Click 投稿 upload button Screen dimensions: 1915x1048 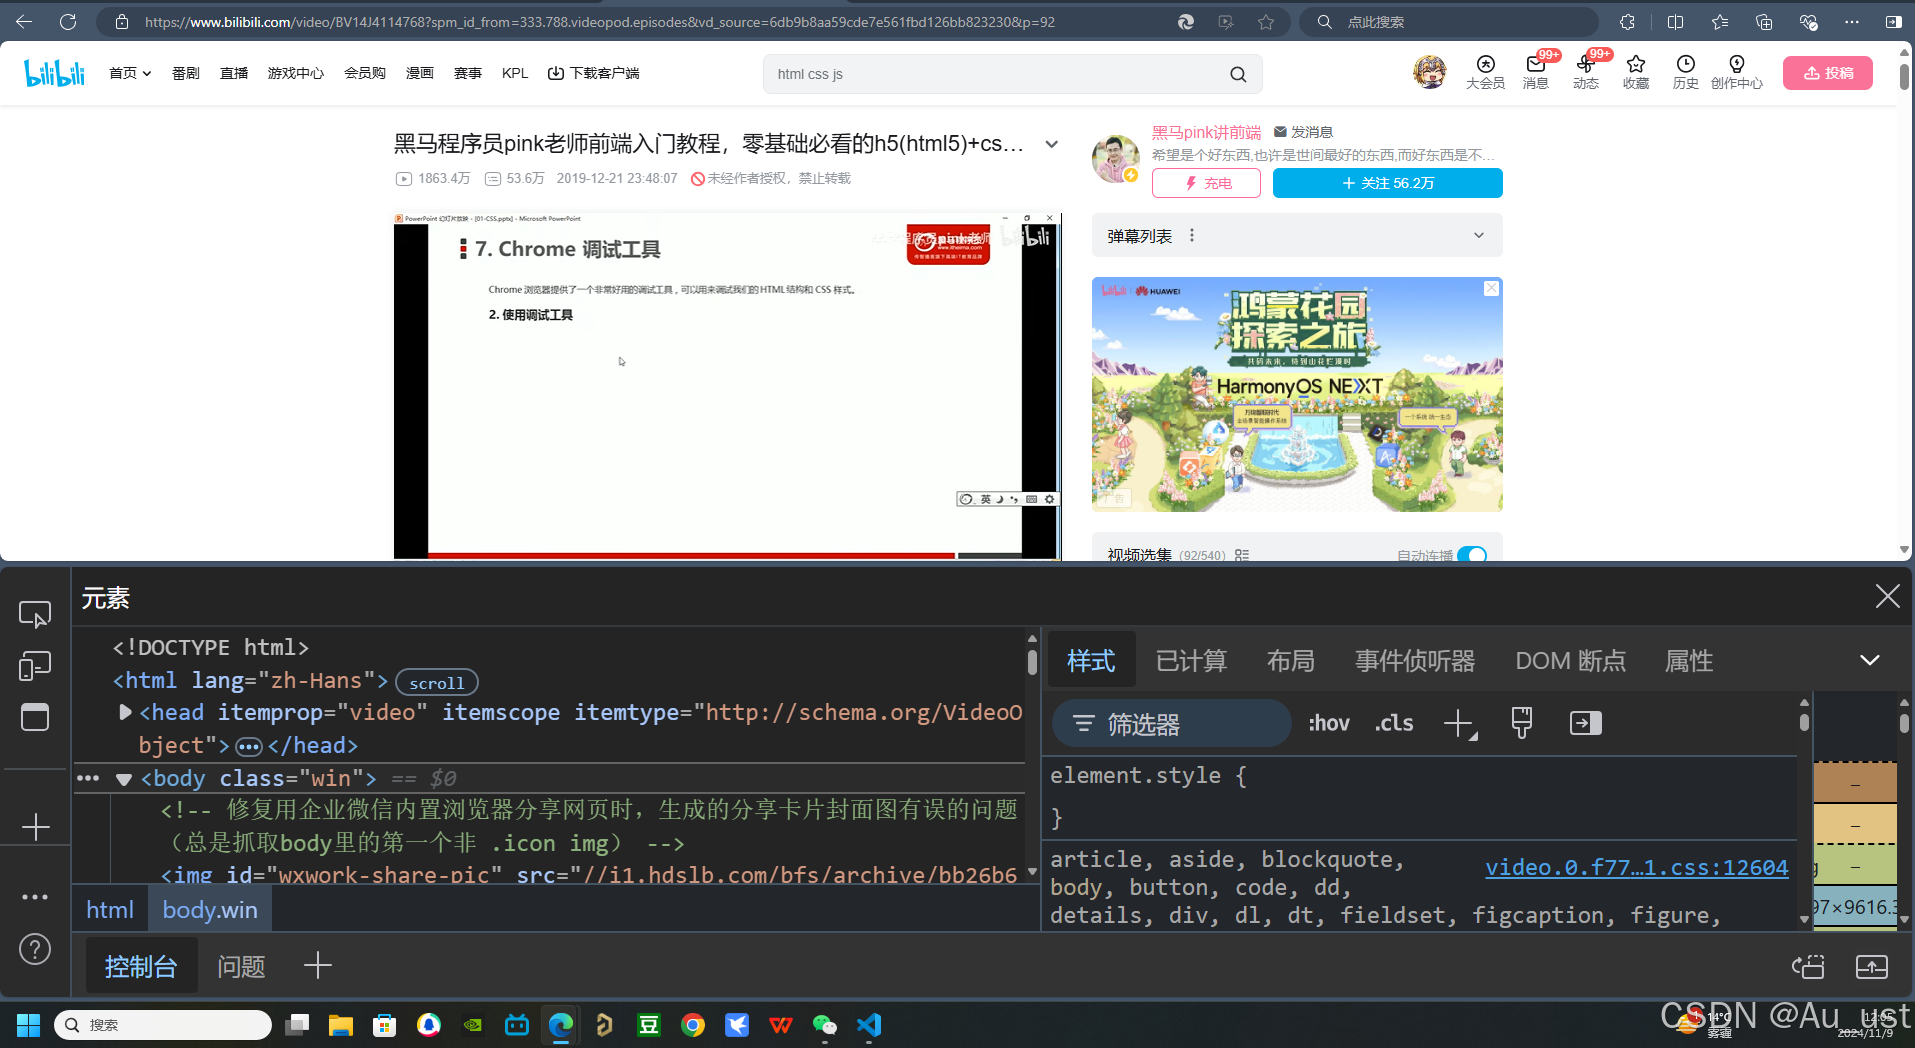pos(1828,73)
